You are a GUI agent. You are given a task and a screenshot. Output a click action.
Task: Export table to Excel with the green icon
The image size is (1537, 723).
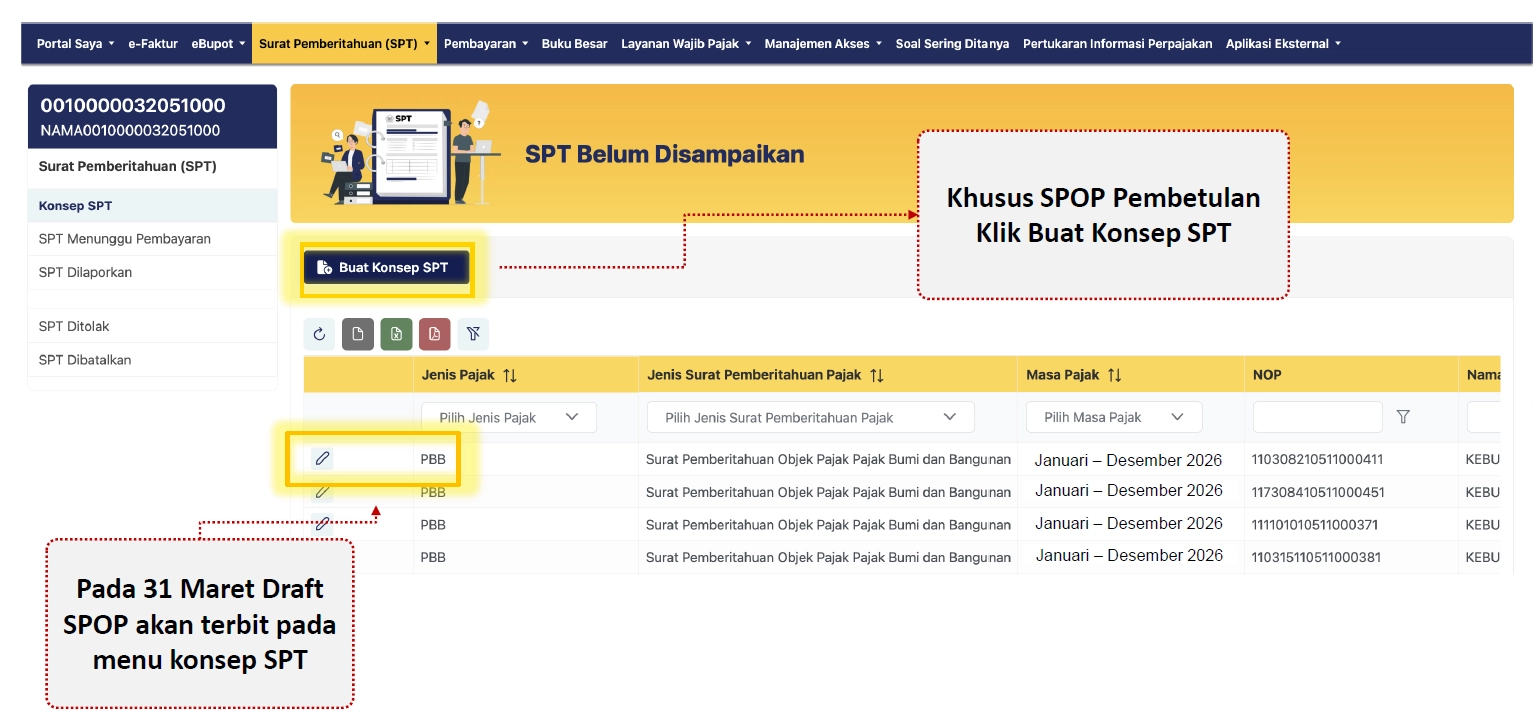[396, 335]
